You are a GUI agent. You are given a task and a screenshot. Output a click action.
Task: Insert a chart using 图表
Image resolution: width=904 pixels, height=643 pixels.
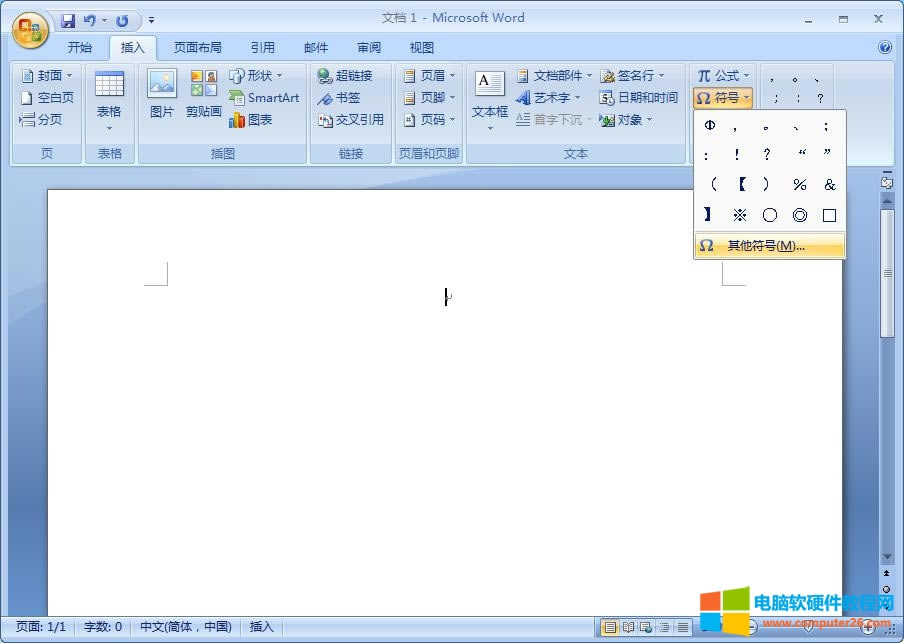(x=251, y=120)
